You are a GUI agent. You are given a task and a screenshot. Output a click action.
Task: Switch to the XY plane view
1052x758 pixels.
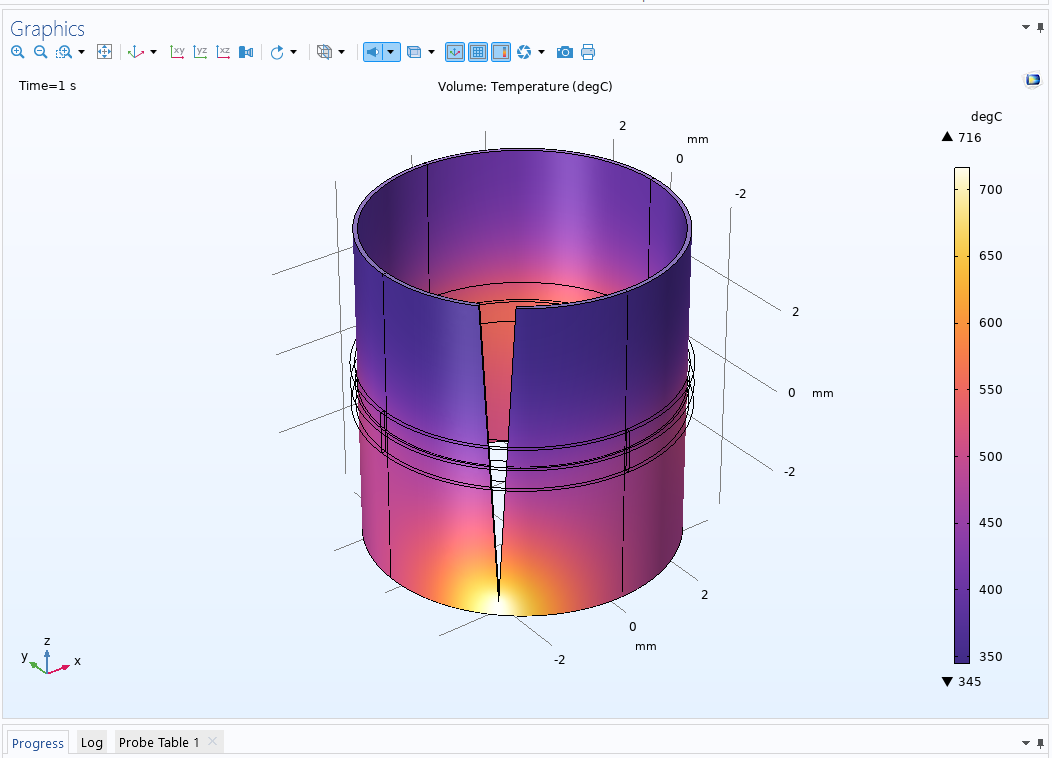177,52
